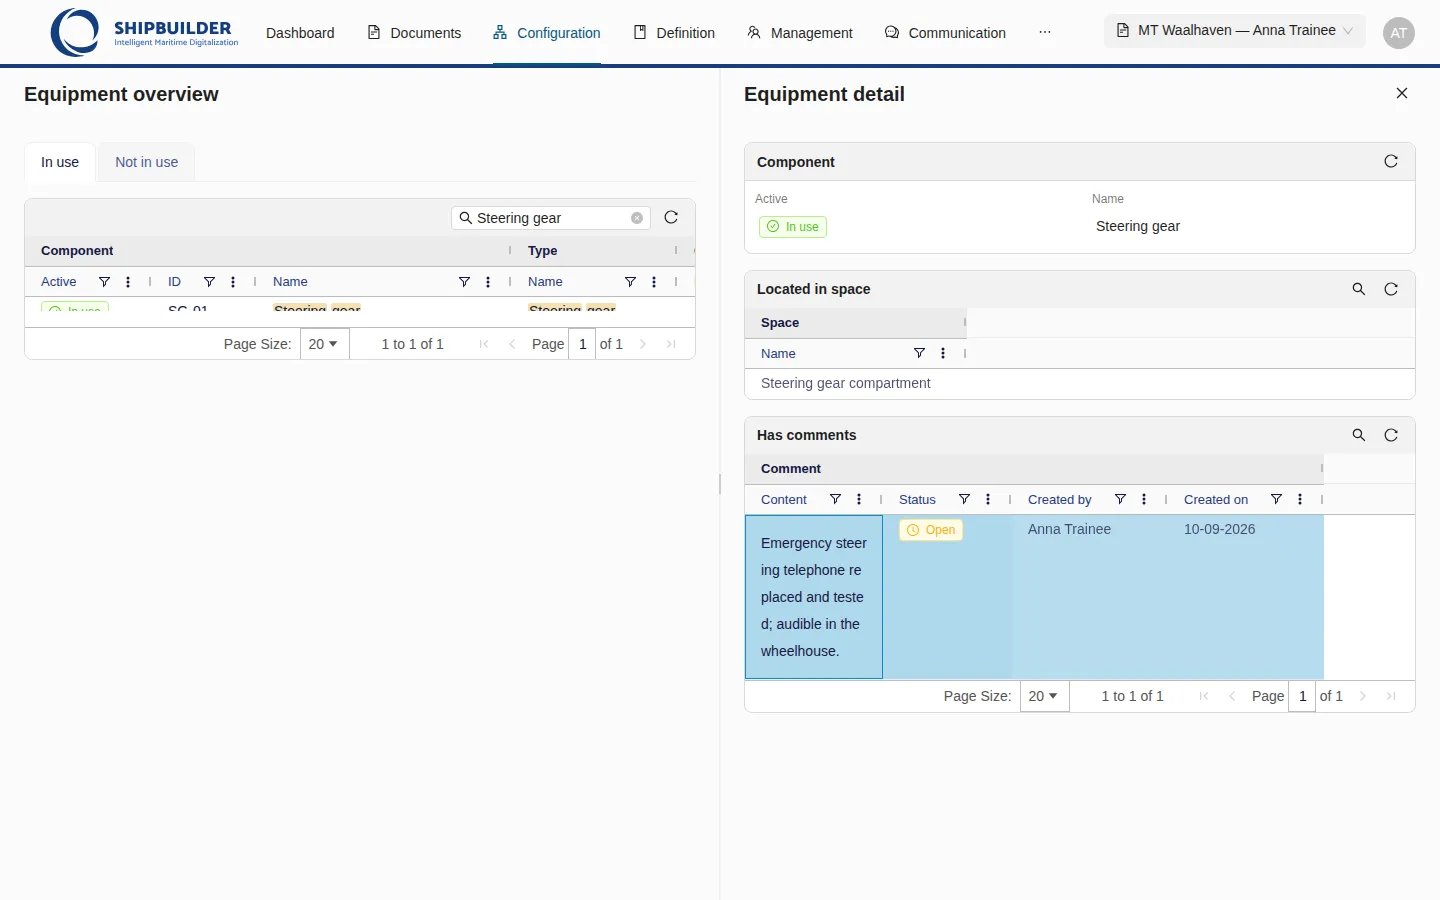Open the ID column menu
Image resolution: width=1440 pixels, height=900 pixels.
pyautogui.click(x=233, y=282)
